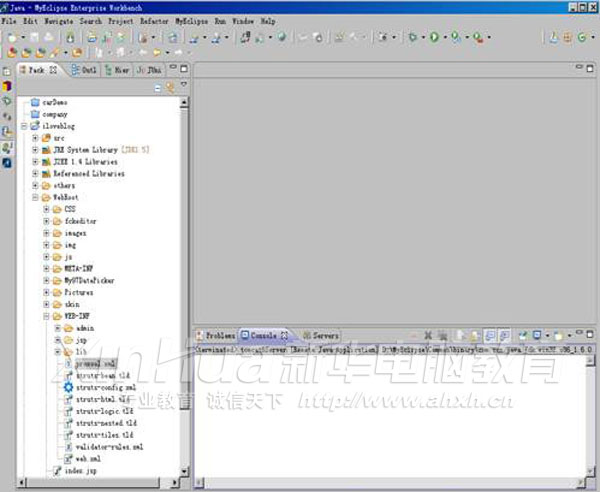
Task: Click the Save icon in main toolbar
Action: tap(31, 37)
